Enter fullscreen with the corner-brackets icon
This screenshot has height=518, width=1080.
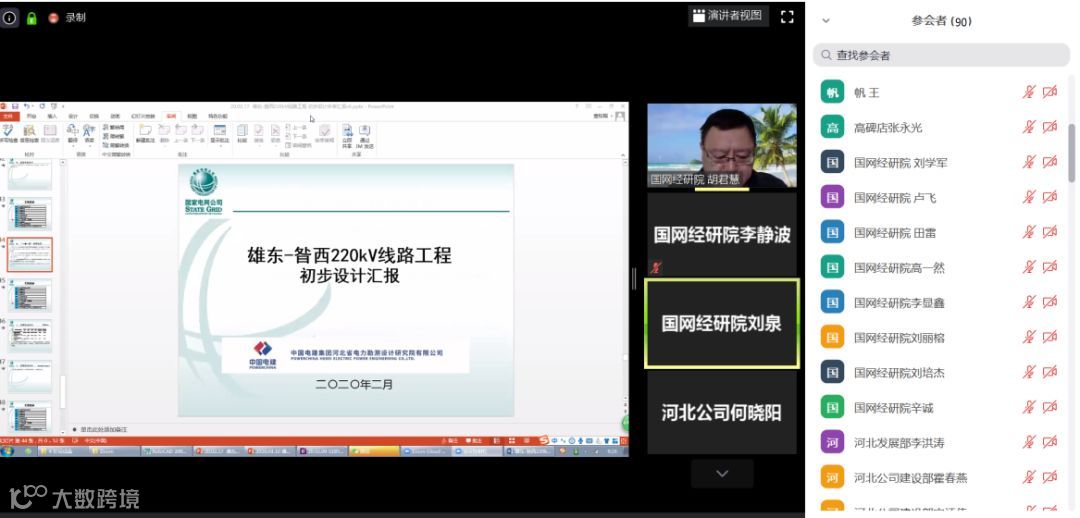(787, 17)
